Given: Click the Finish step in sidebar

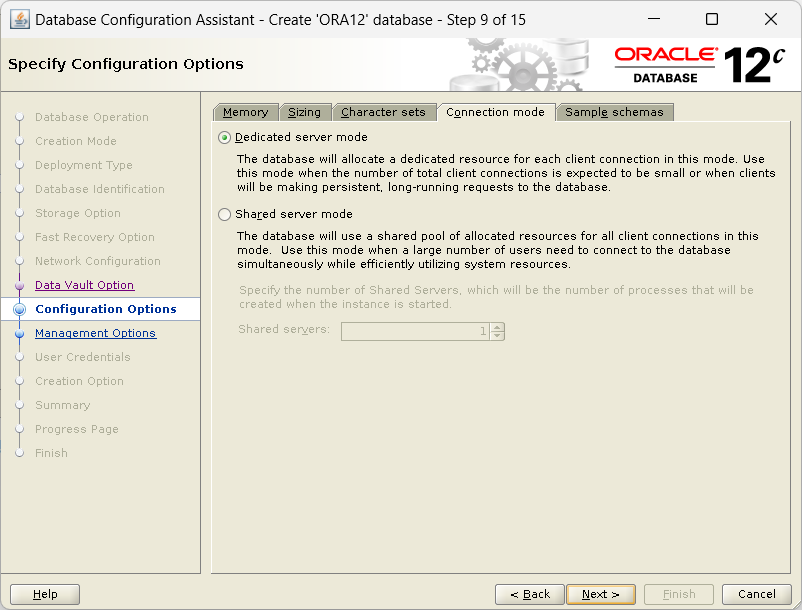Looking at the screenshot, I should [51, 454].
